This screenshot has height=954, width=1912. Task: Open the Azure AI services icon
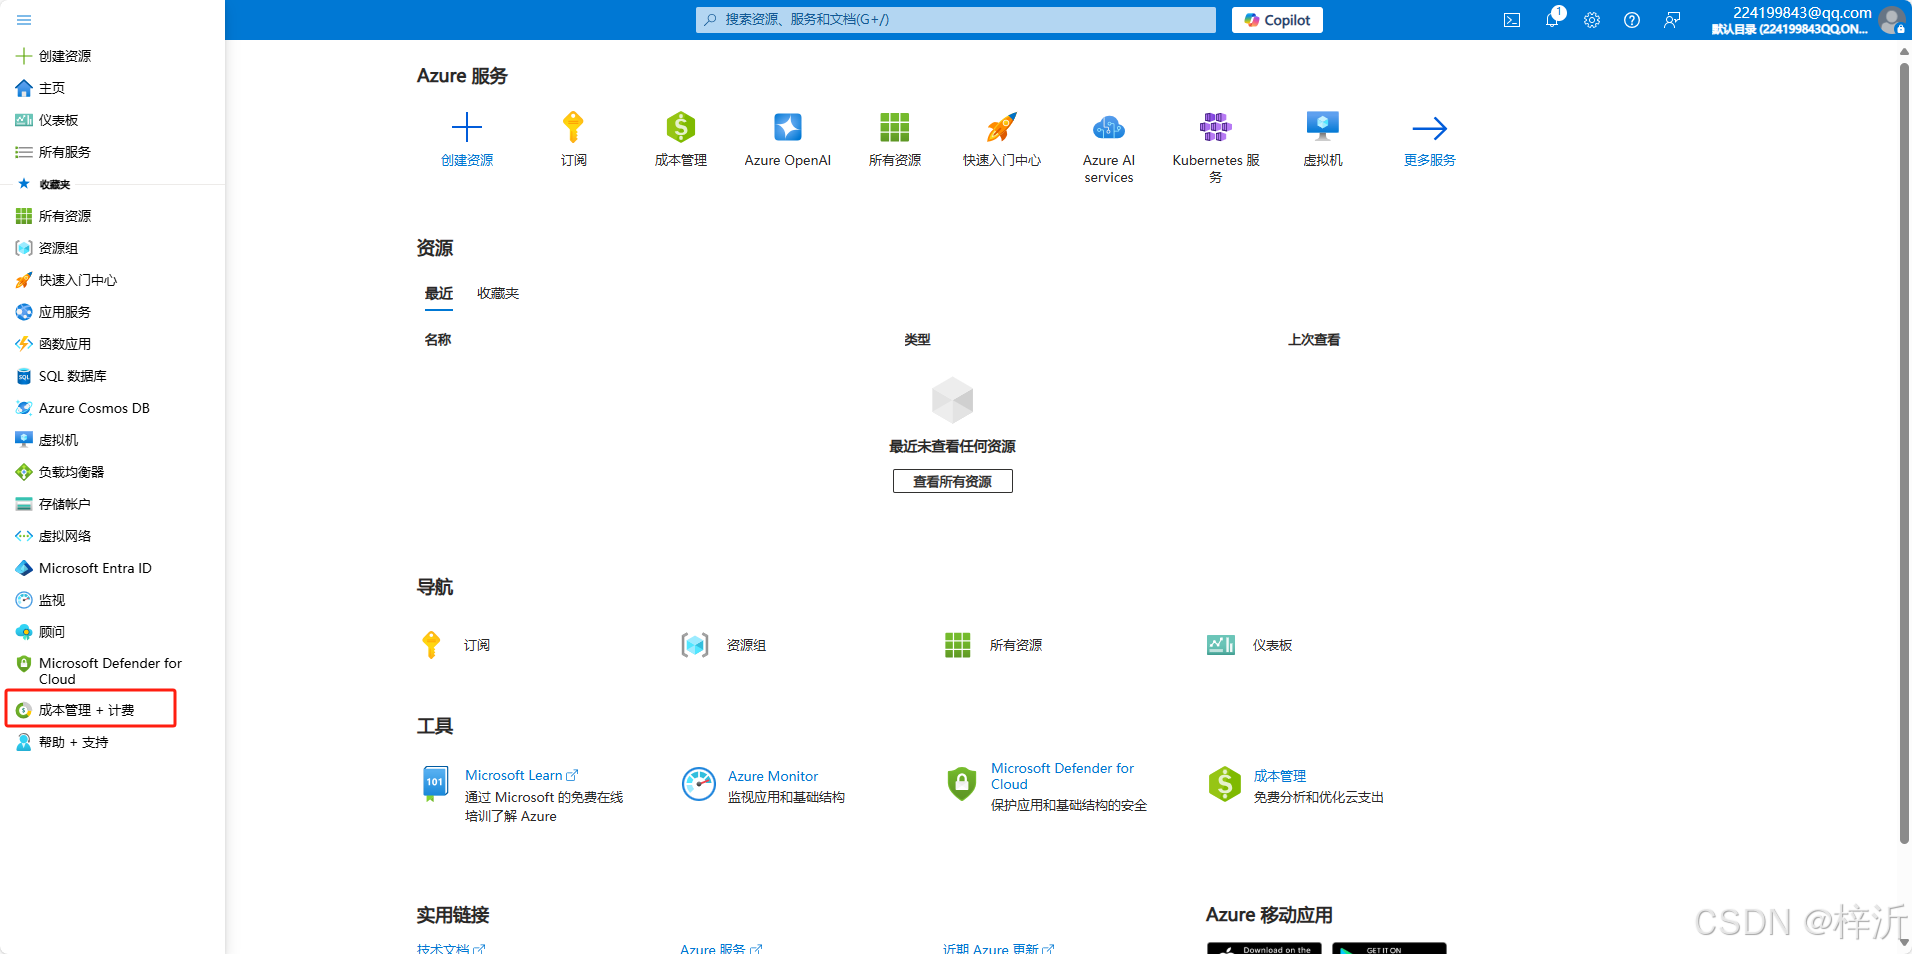(1109, 127)
